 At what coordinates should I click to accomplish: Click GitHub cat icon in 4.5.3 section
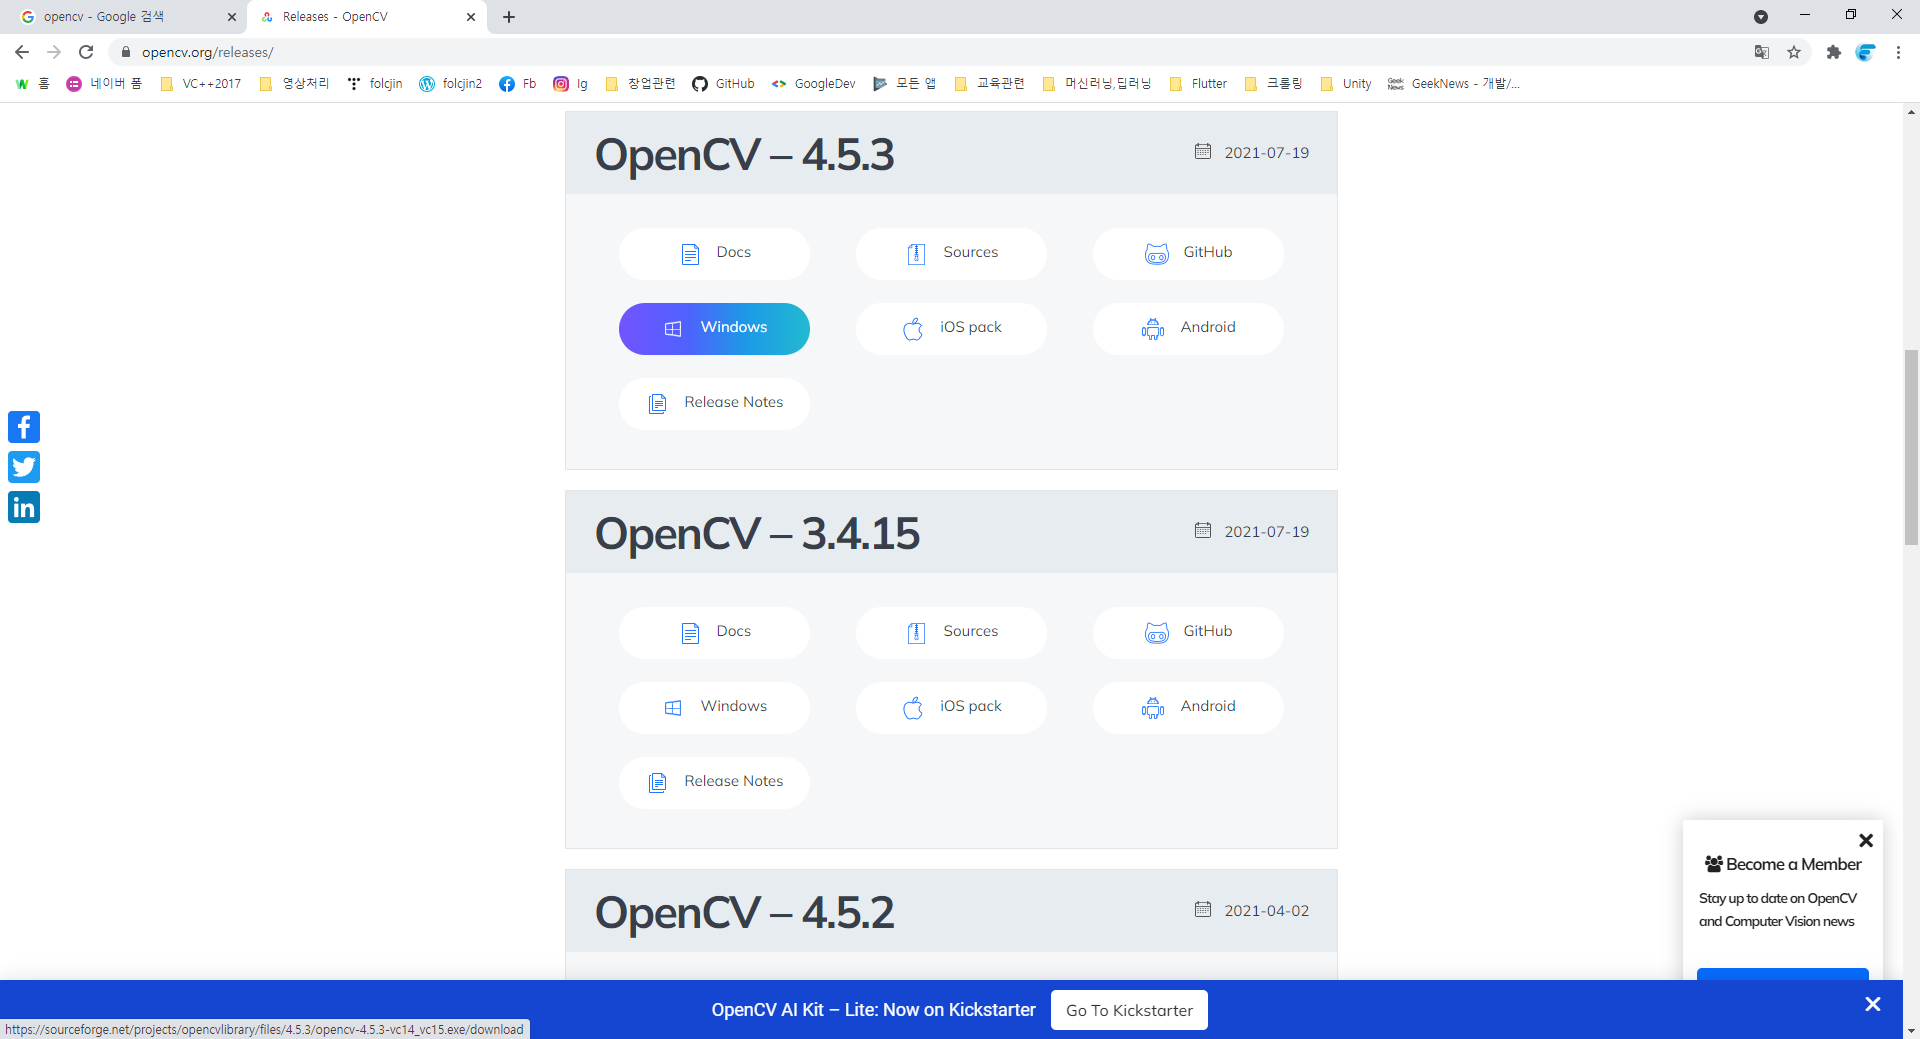tap(1157, 254)
